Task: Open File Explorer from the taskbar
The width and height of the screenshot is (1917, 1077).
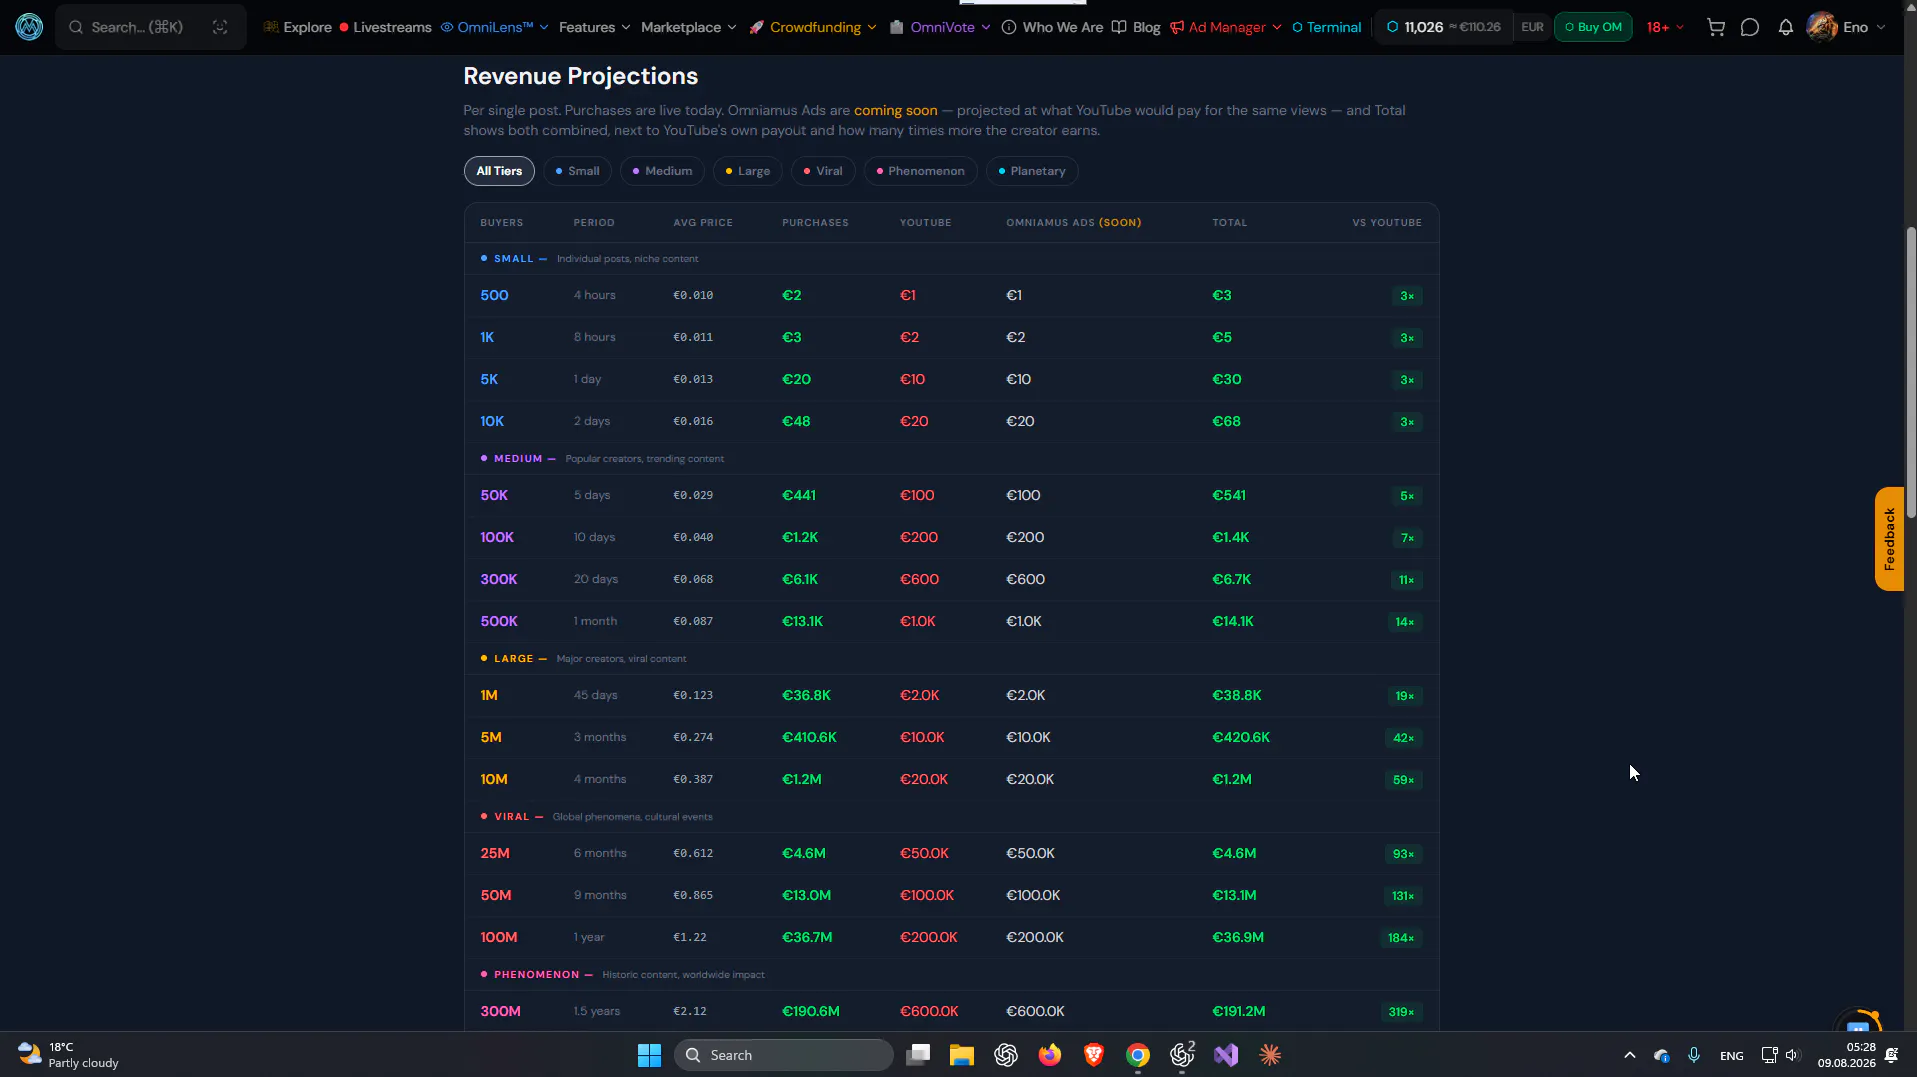Action: [962, 1055]
